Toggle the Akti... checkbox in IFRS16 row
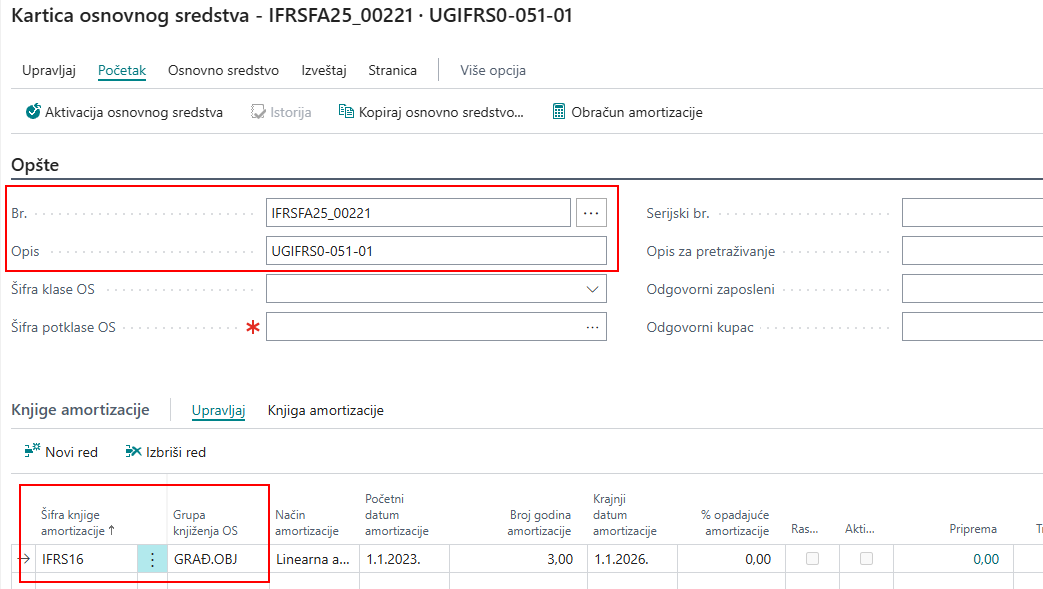 866,558
